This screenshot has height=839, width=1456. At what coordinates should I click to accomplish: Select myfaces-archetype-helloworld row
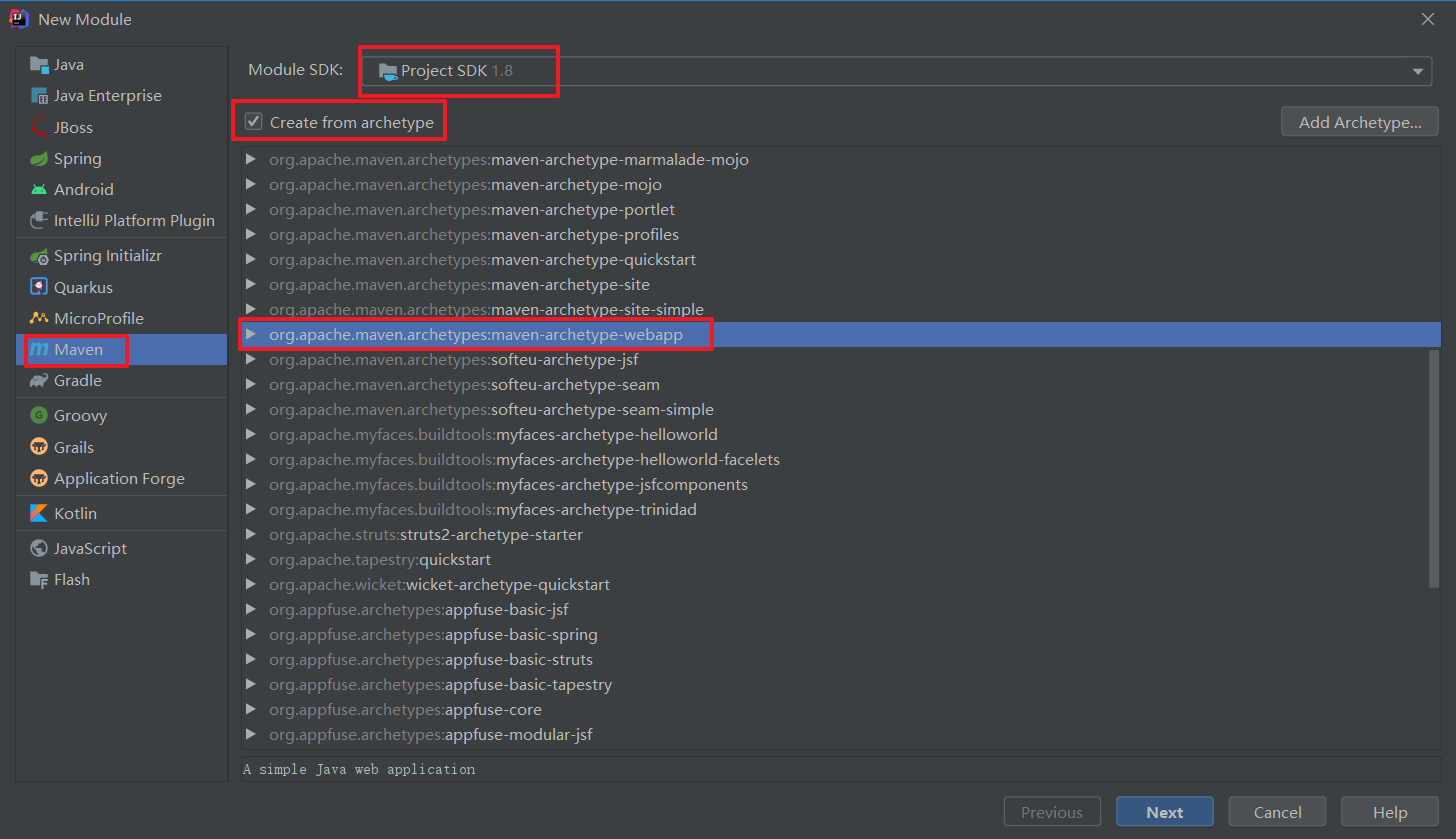tap(841, 435)
